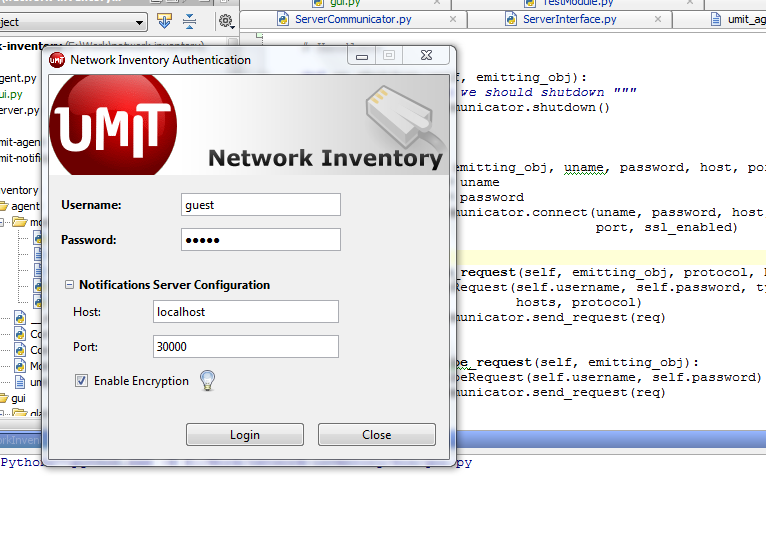Click the UMIT icon in dialog title bar
This screenshot has width=766, height=536.
click(57, 60)
